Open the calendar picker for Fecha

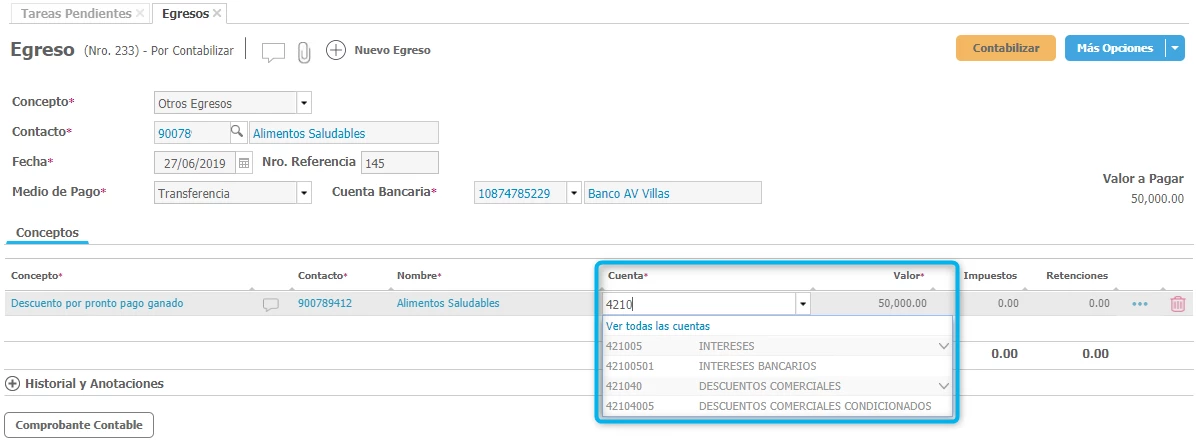coord(243,163)
